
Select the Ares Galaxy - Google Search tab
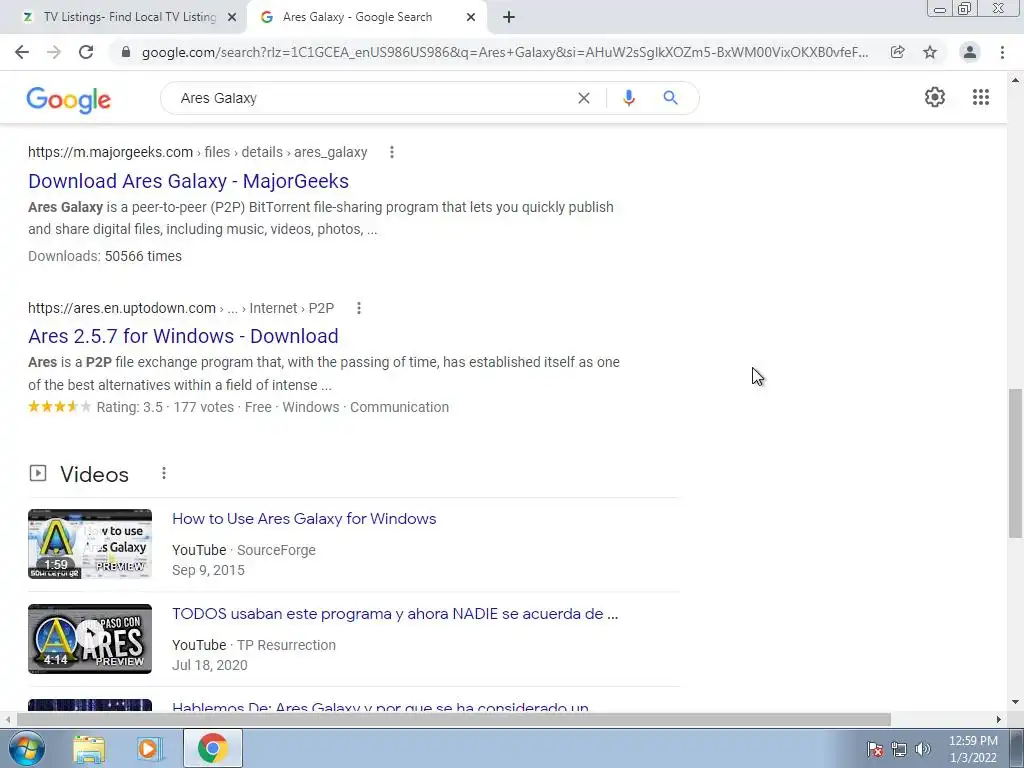(367, 18)
